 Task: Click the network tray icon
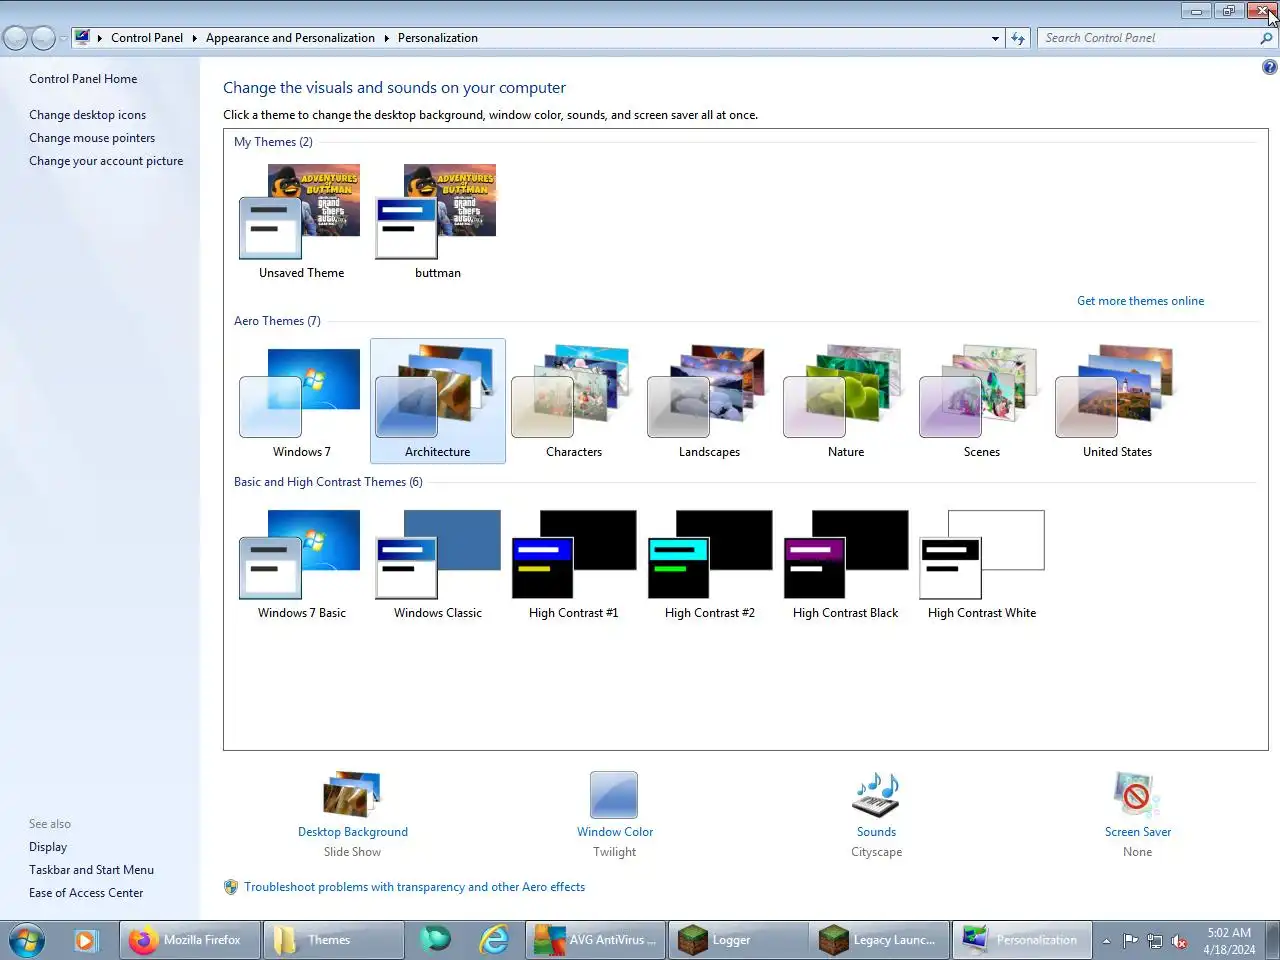(x=1155, y=941)
